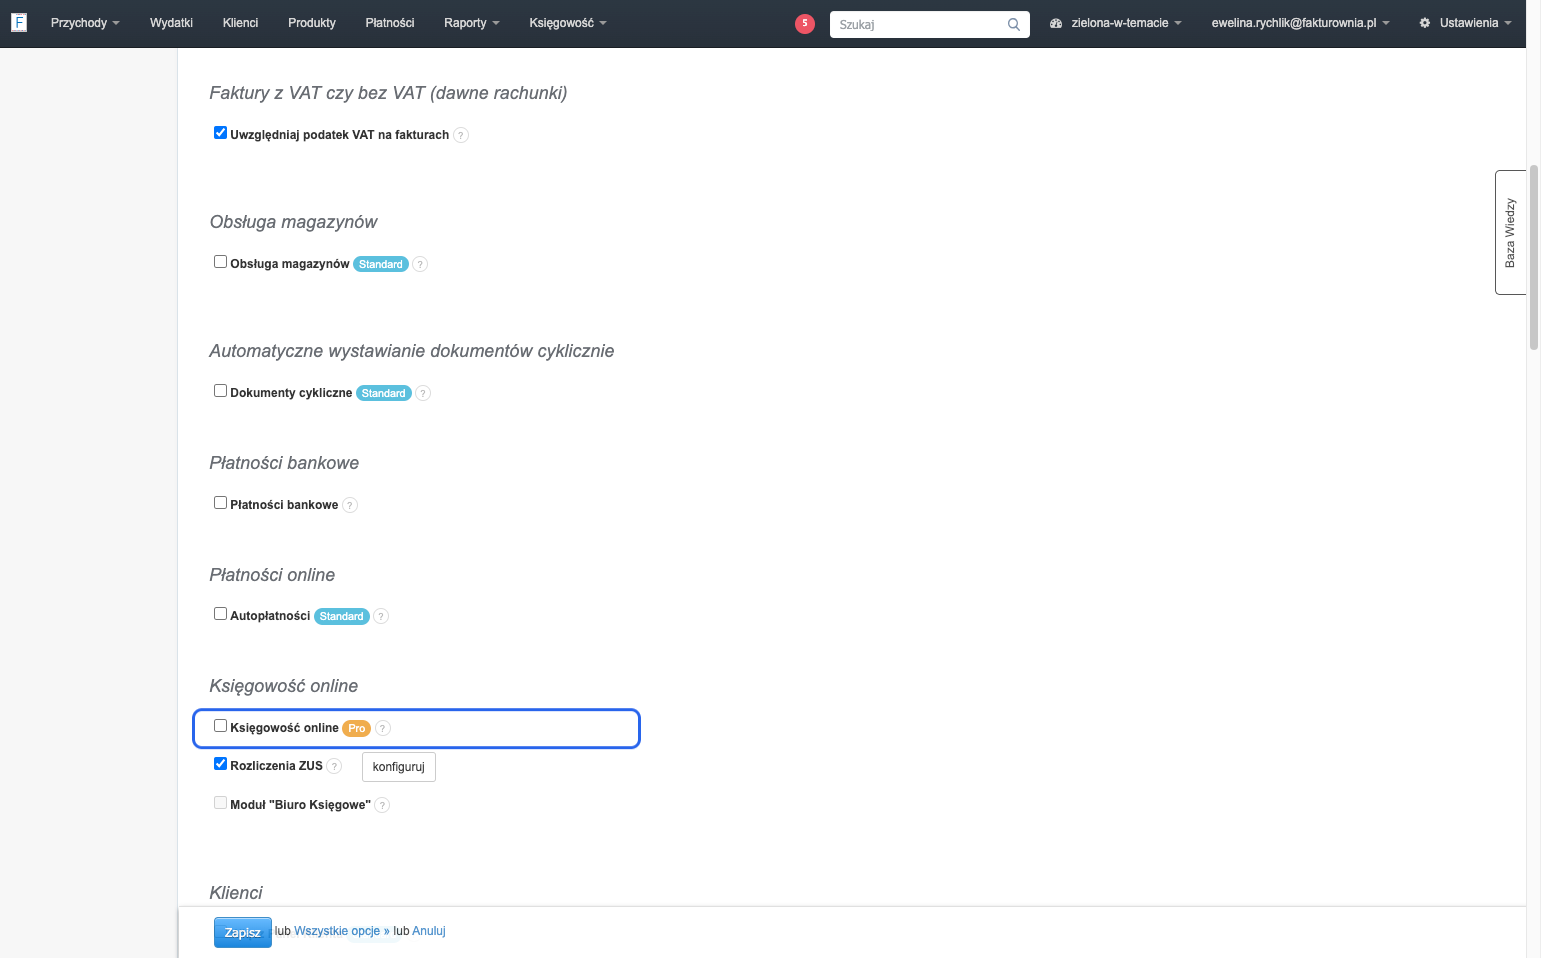Show help for Płatności bankowe option
The width and height of the screenshot is (1541, 958).
pos(350,505)
